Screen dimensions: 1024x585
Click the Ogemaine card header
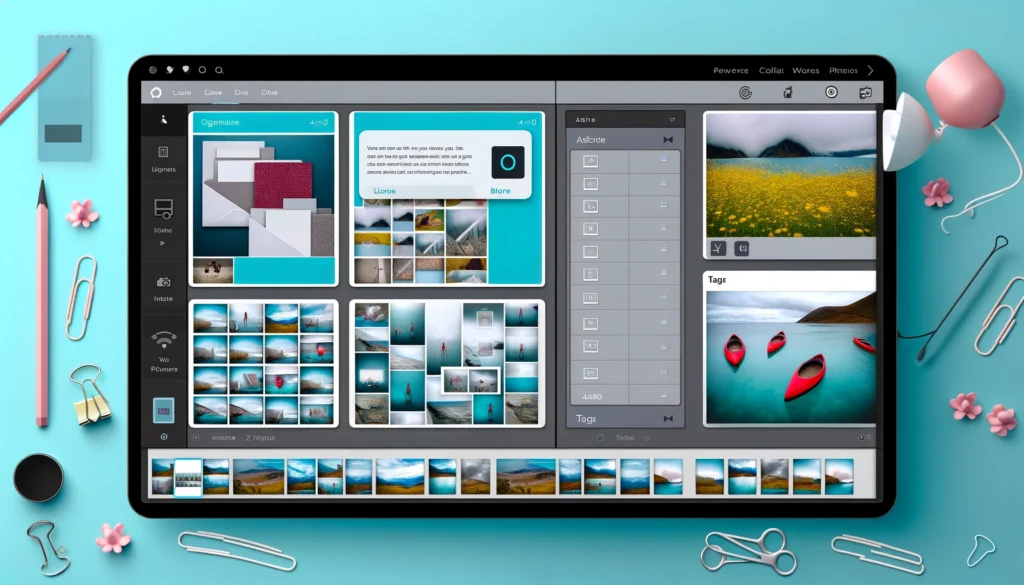263,123
